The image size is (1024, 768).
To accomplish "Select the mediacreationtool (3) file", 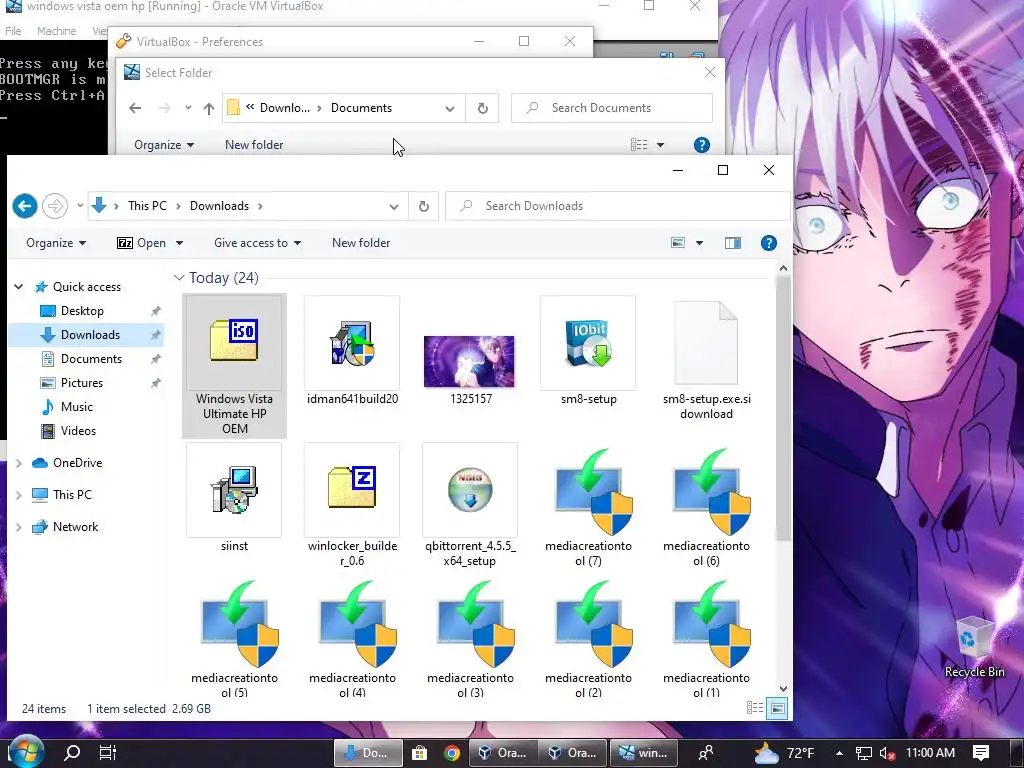I will [x=470, y=639].
